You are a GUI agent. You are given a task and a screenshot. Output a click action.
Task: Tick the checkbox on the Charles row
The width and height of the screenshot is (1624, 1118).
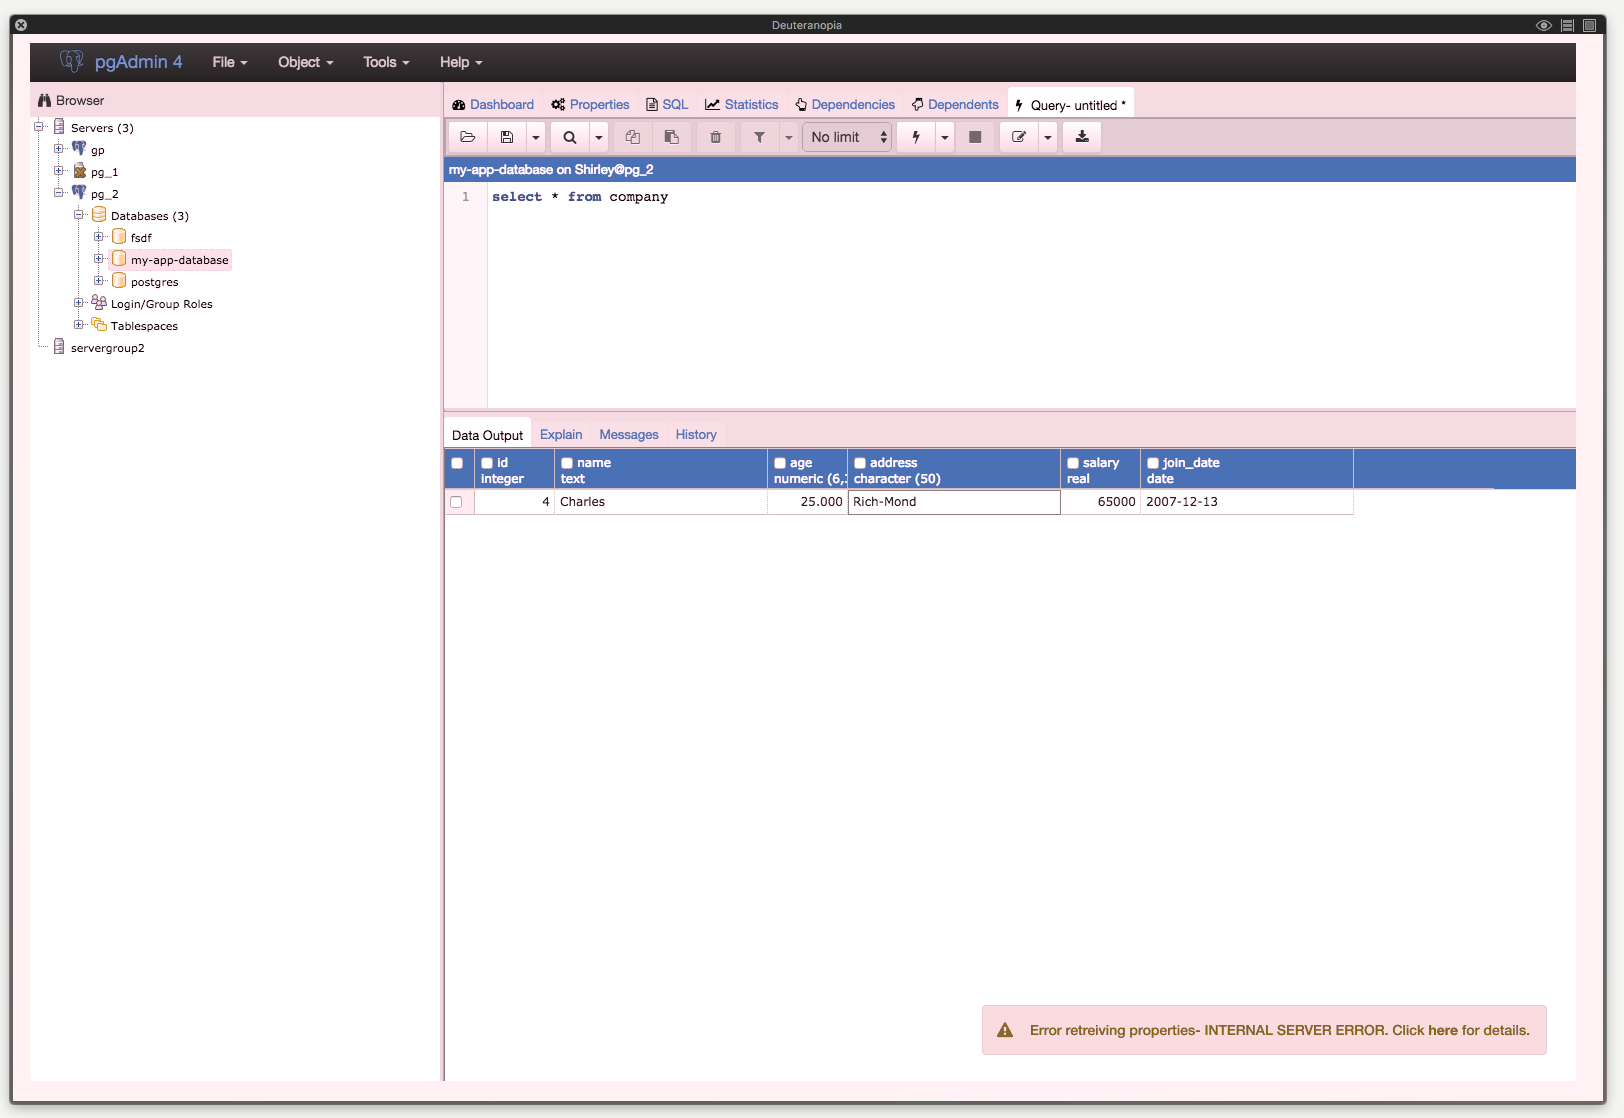(x=456, y=502)
